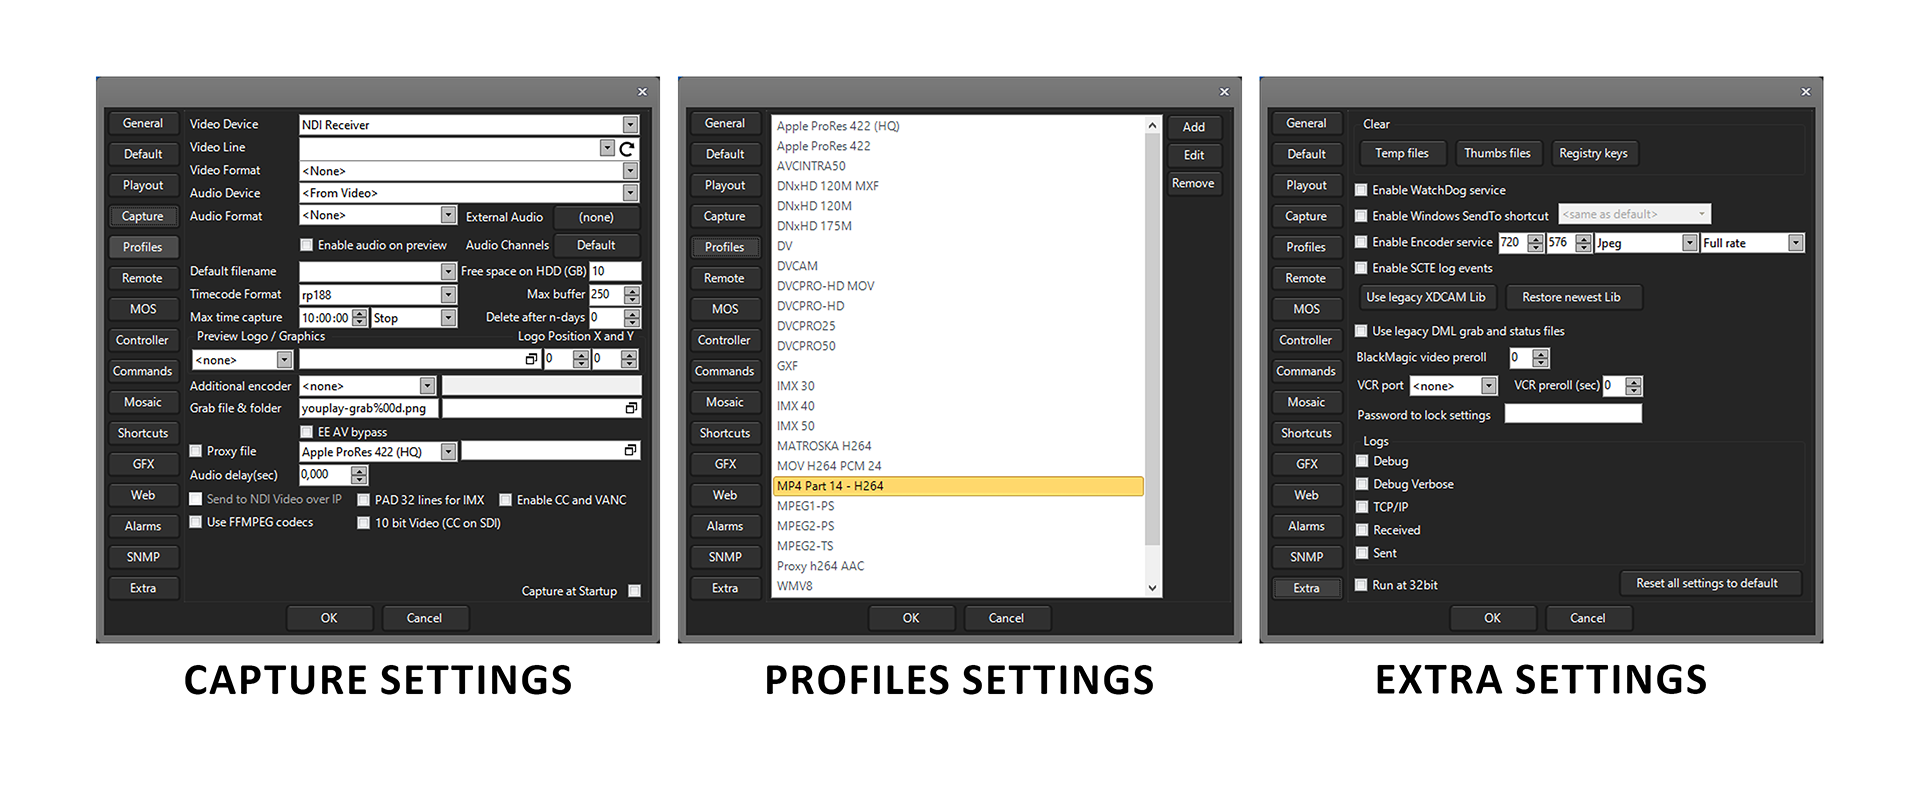Click scroll-up arrow in the profiles list

pos(1152,126)
